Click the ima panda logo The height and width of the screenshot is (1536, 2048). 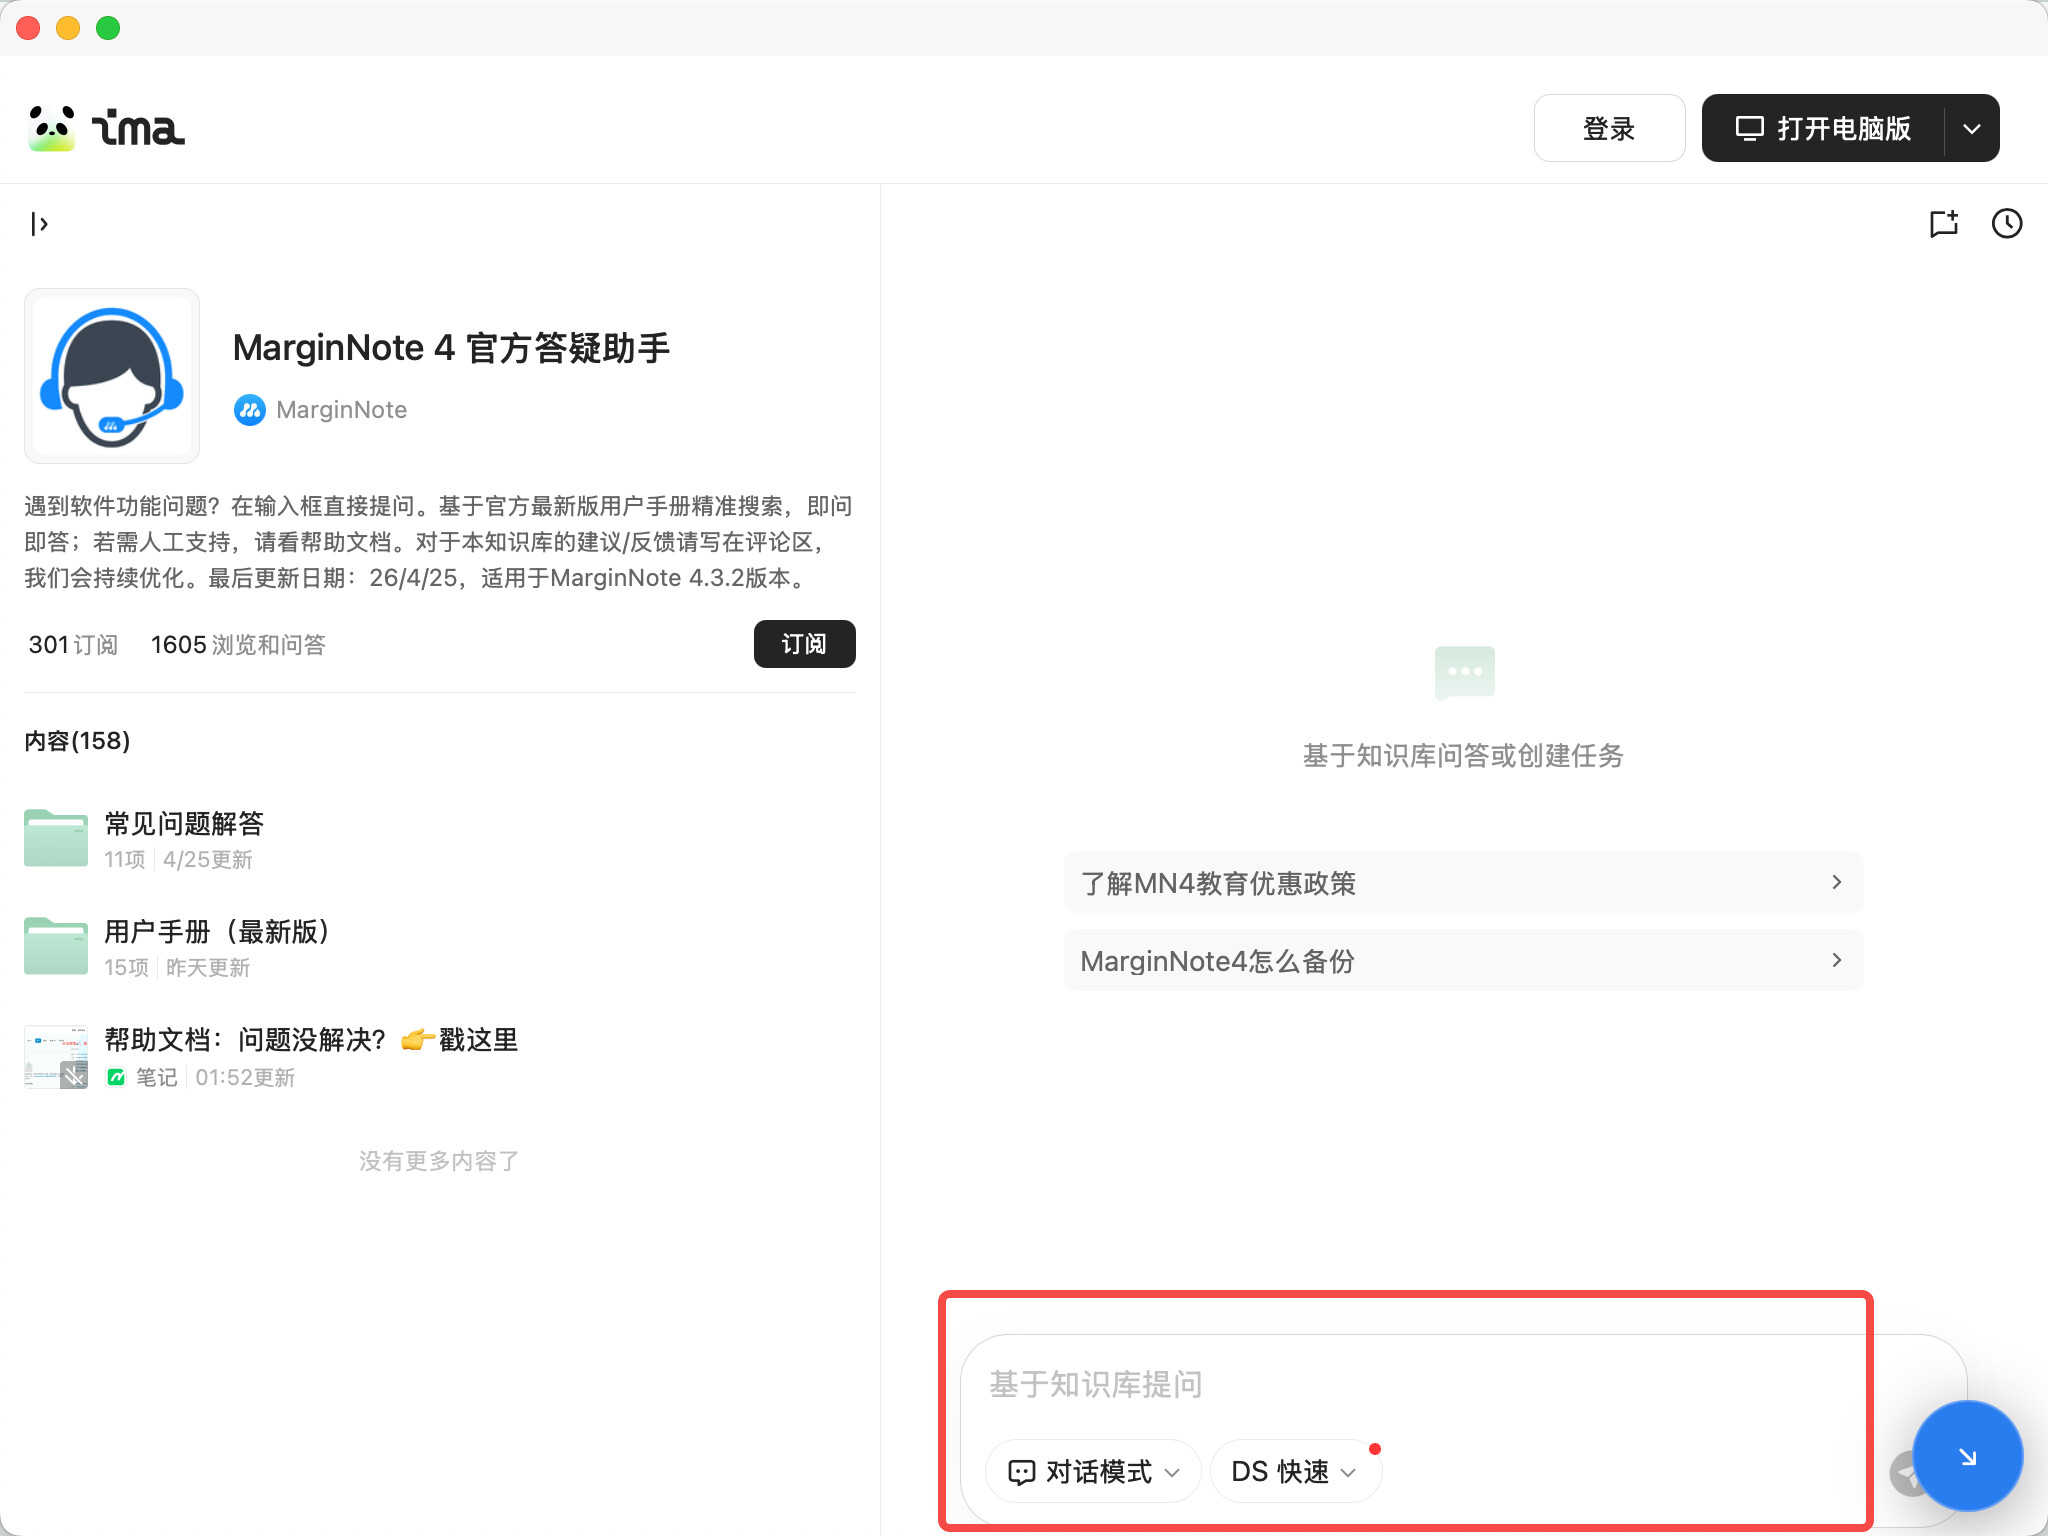[x=52, y=129]
